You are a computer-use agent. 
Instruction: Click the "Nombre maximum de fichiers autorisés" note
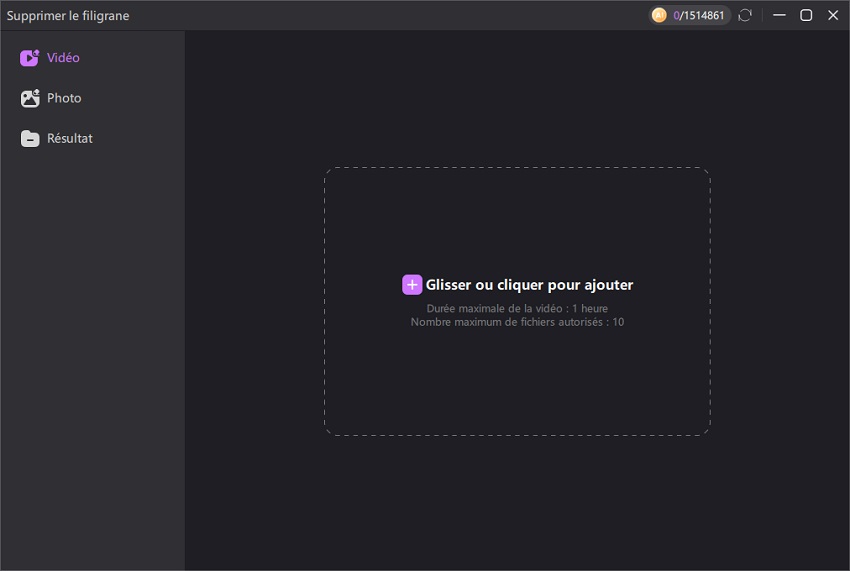(516, 322)
